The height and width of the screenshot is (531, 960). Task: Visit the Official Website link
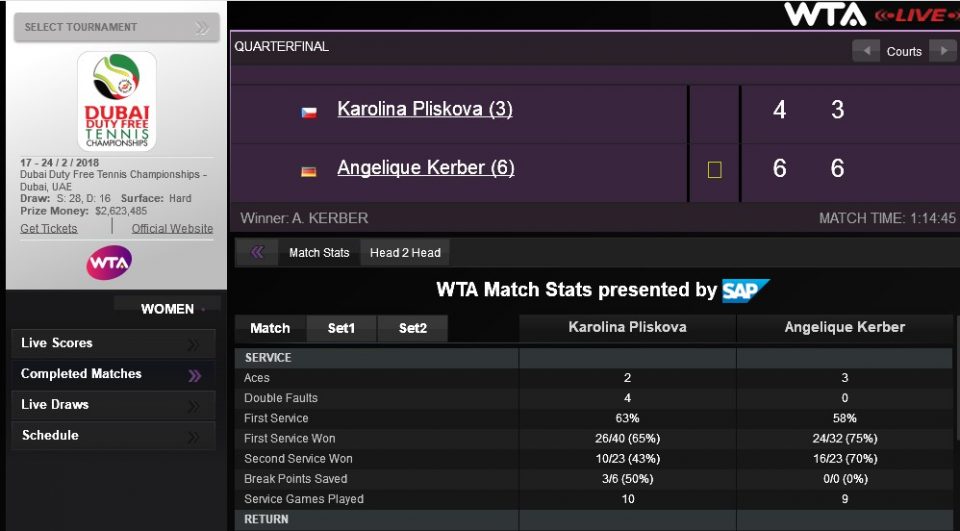click(172, 229)
